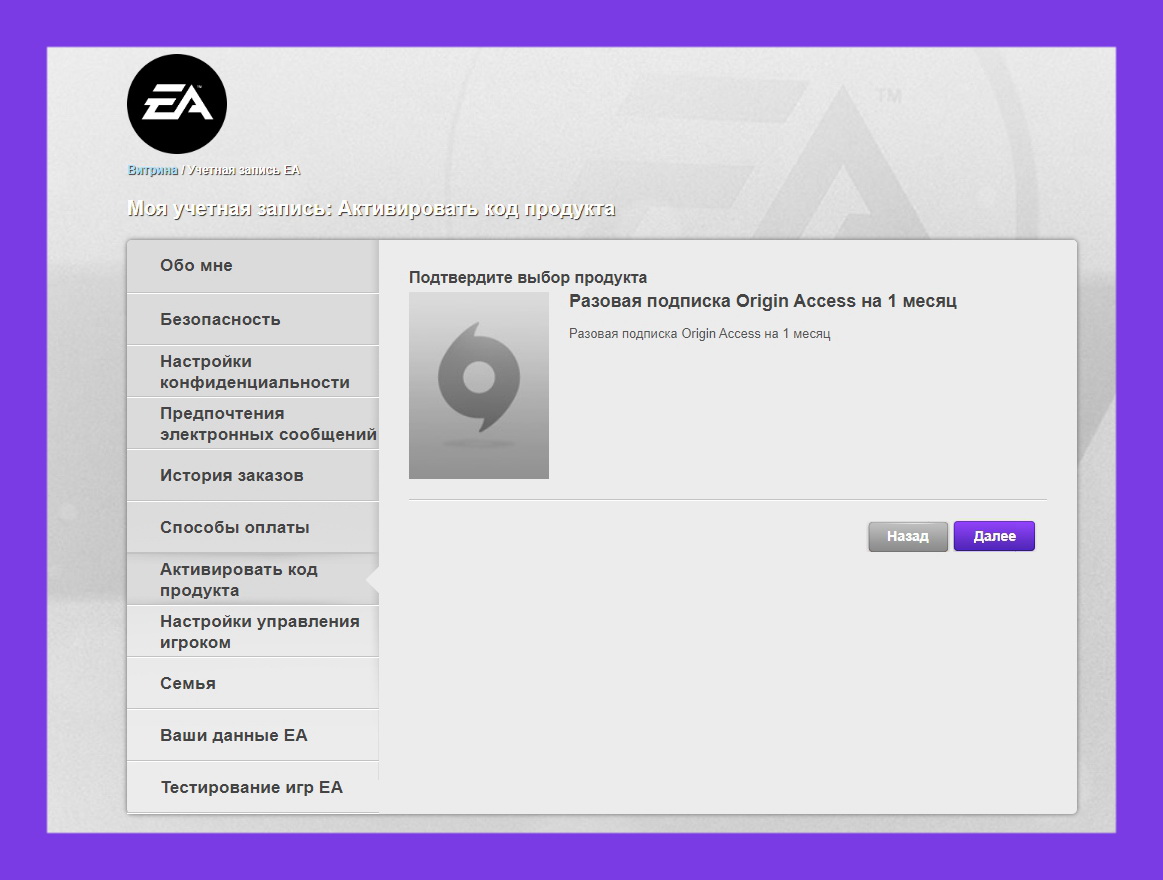
Task: Open Ваши данные EA
Action: pyautogui.click(x=253, y=735)
